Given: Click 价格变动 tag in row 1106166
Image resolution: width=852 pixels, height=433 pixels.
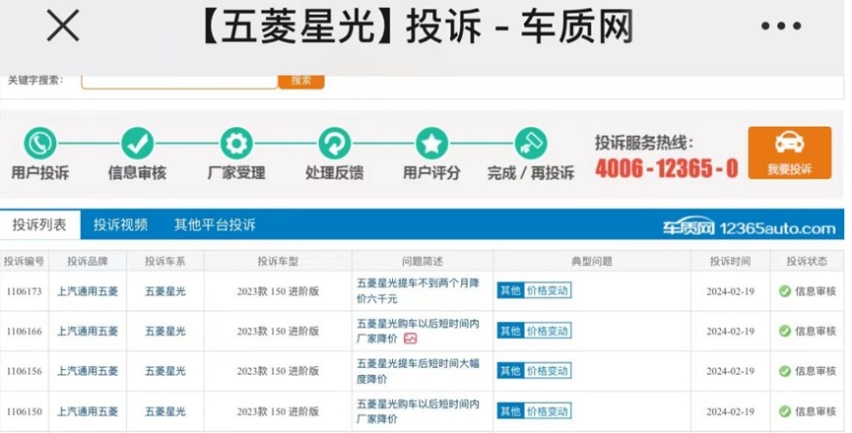Looking at the screenshot, I should 547,331.
